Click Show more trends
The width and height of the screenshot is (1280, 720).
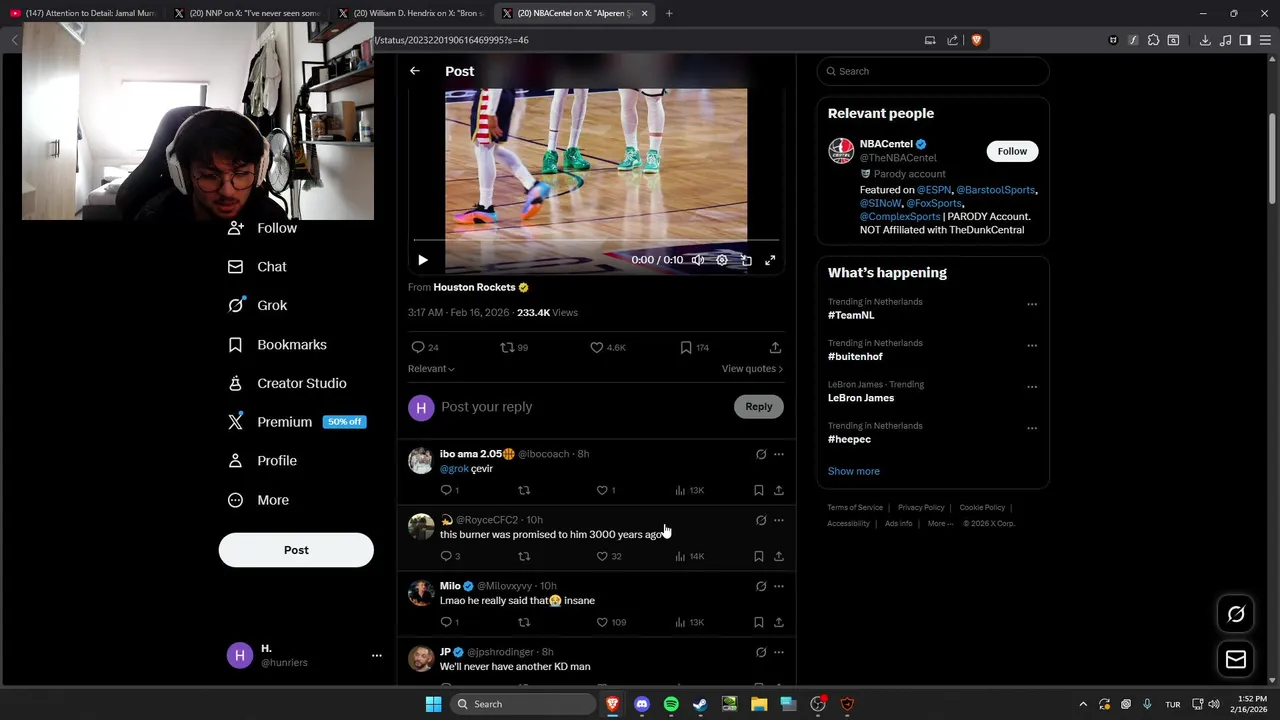[853, 471]
